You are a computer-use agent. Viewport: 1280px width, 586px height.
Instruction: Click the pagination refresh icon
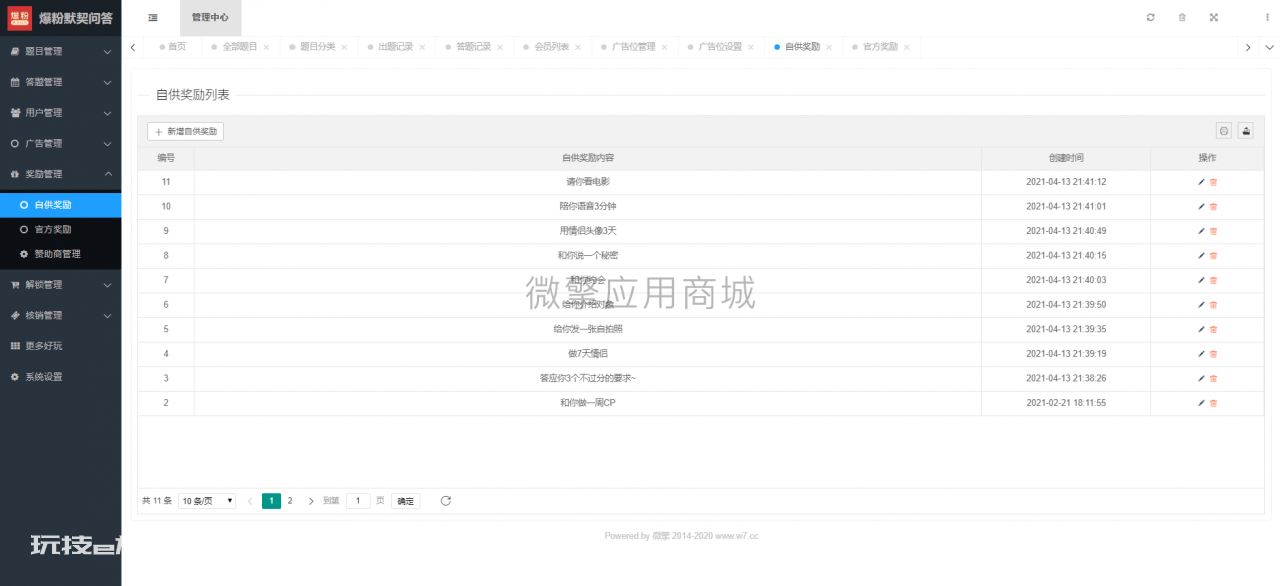(446, 501)
